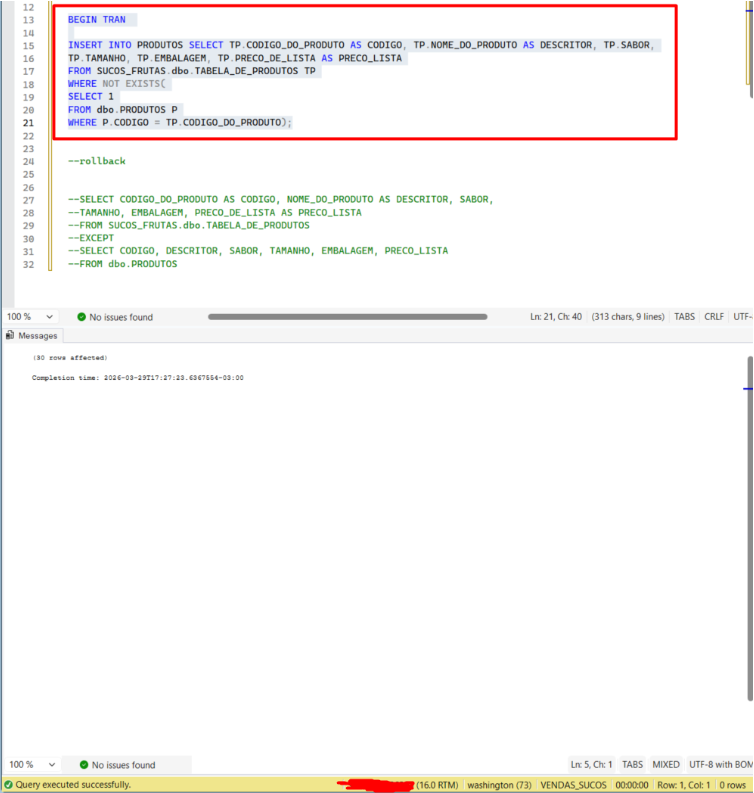Click the --FROM SUCOS_FRUTAS.dbo.TABELA_DE_PRODUTOS comment
This screenshot has height=793, width=754.
click(189, 225)
